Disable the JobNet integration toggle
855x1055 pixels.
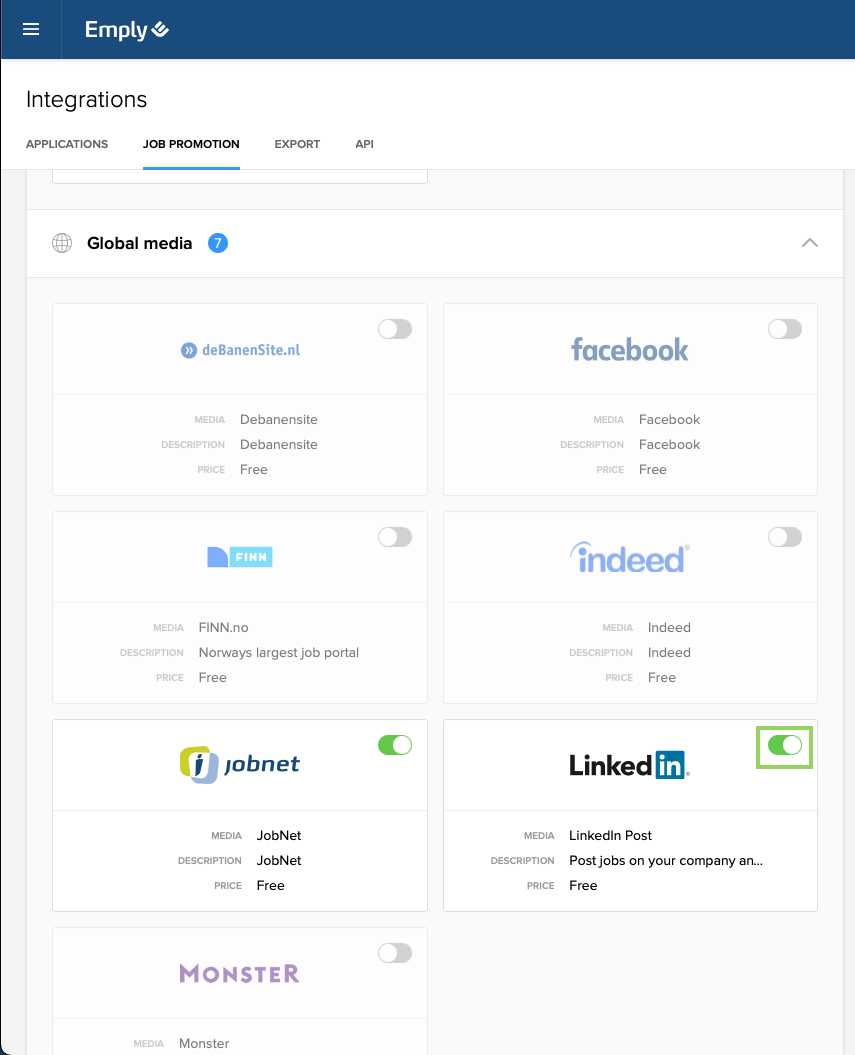[x=394, y=745]
